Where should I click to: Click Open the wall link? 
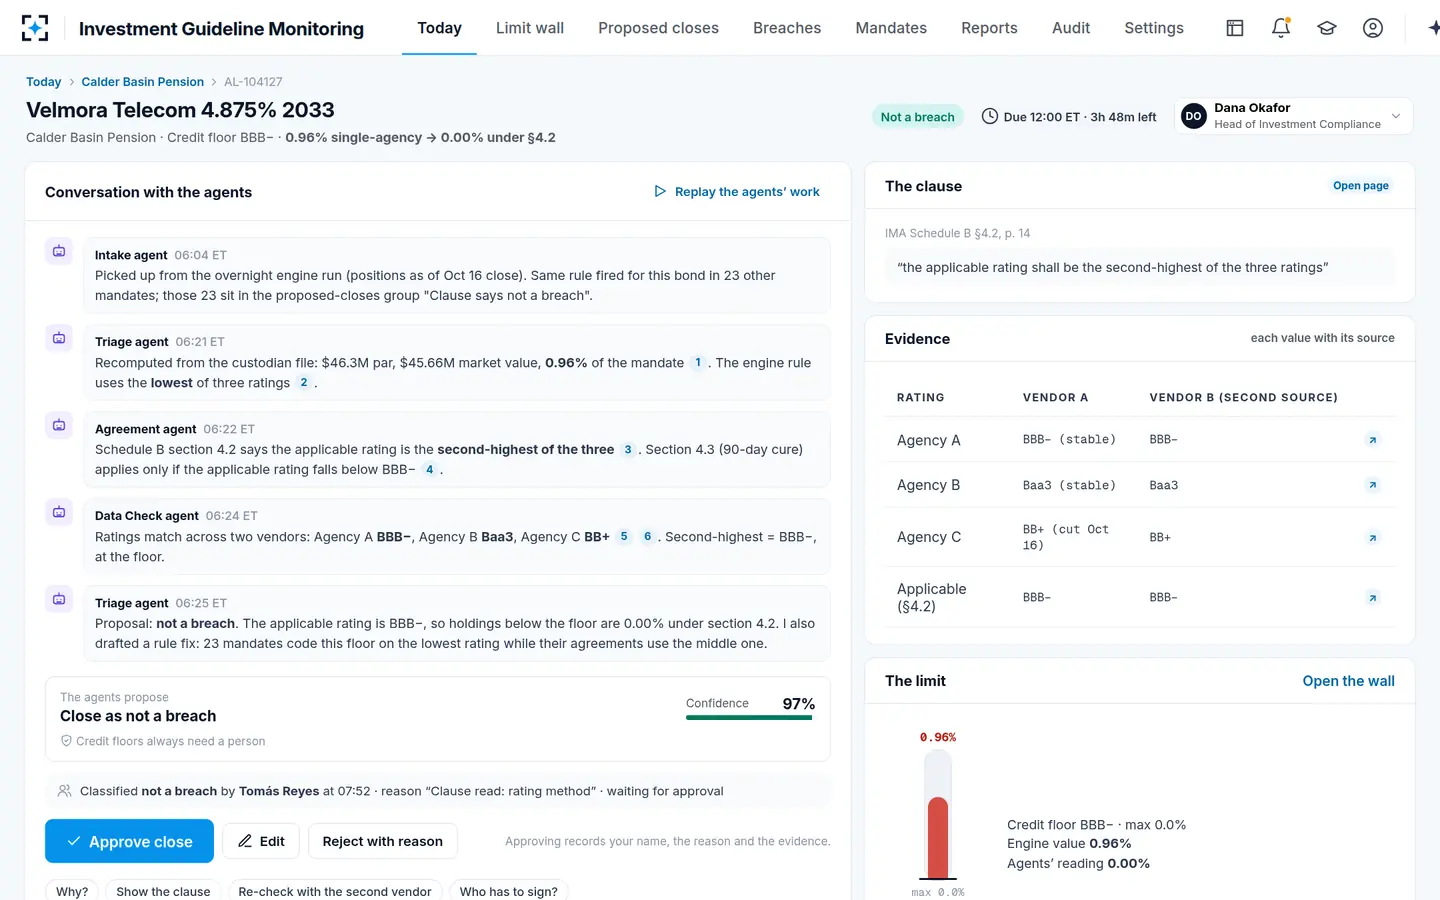[x=1348, y=681]
